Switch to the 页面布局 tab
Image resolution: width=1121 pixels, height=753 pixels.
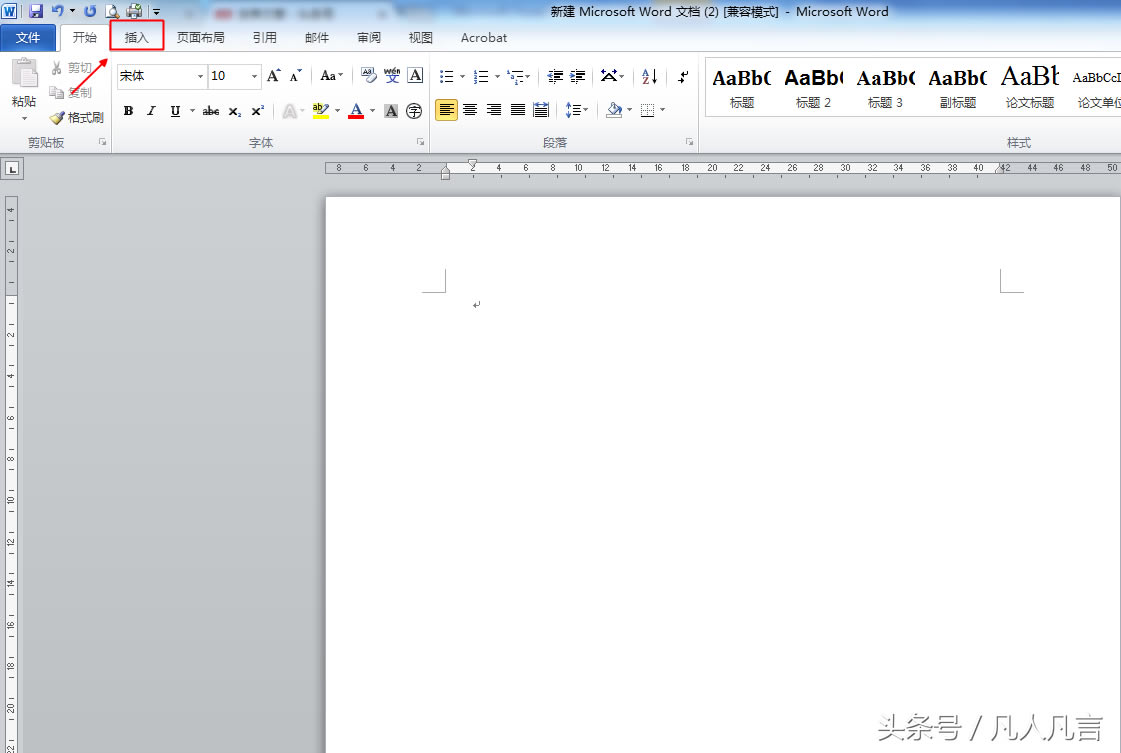(x=200, y=38)
